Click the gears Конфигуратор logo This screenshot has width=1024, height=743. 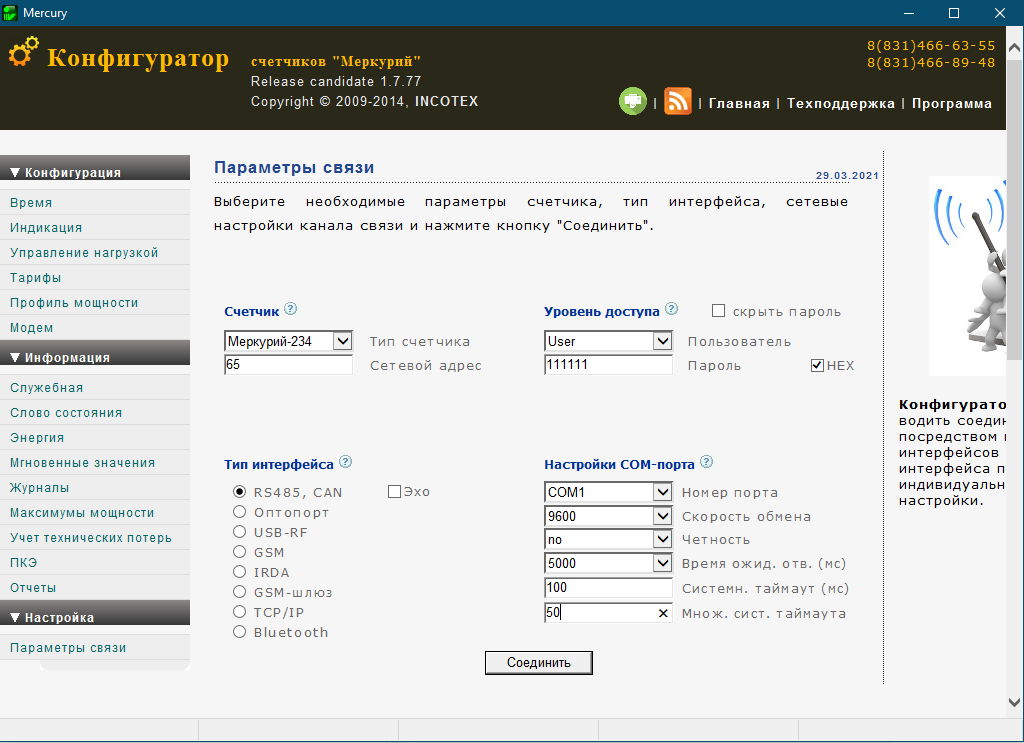24,52
